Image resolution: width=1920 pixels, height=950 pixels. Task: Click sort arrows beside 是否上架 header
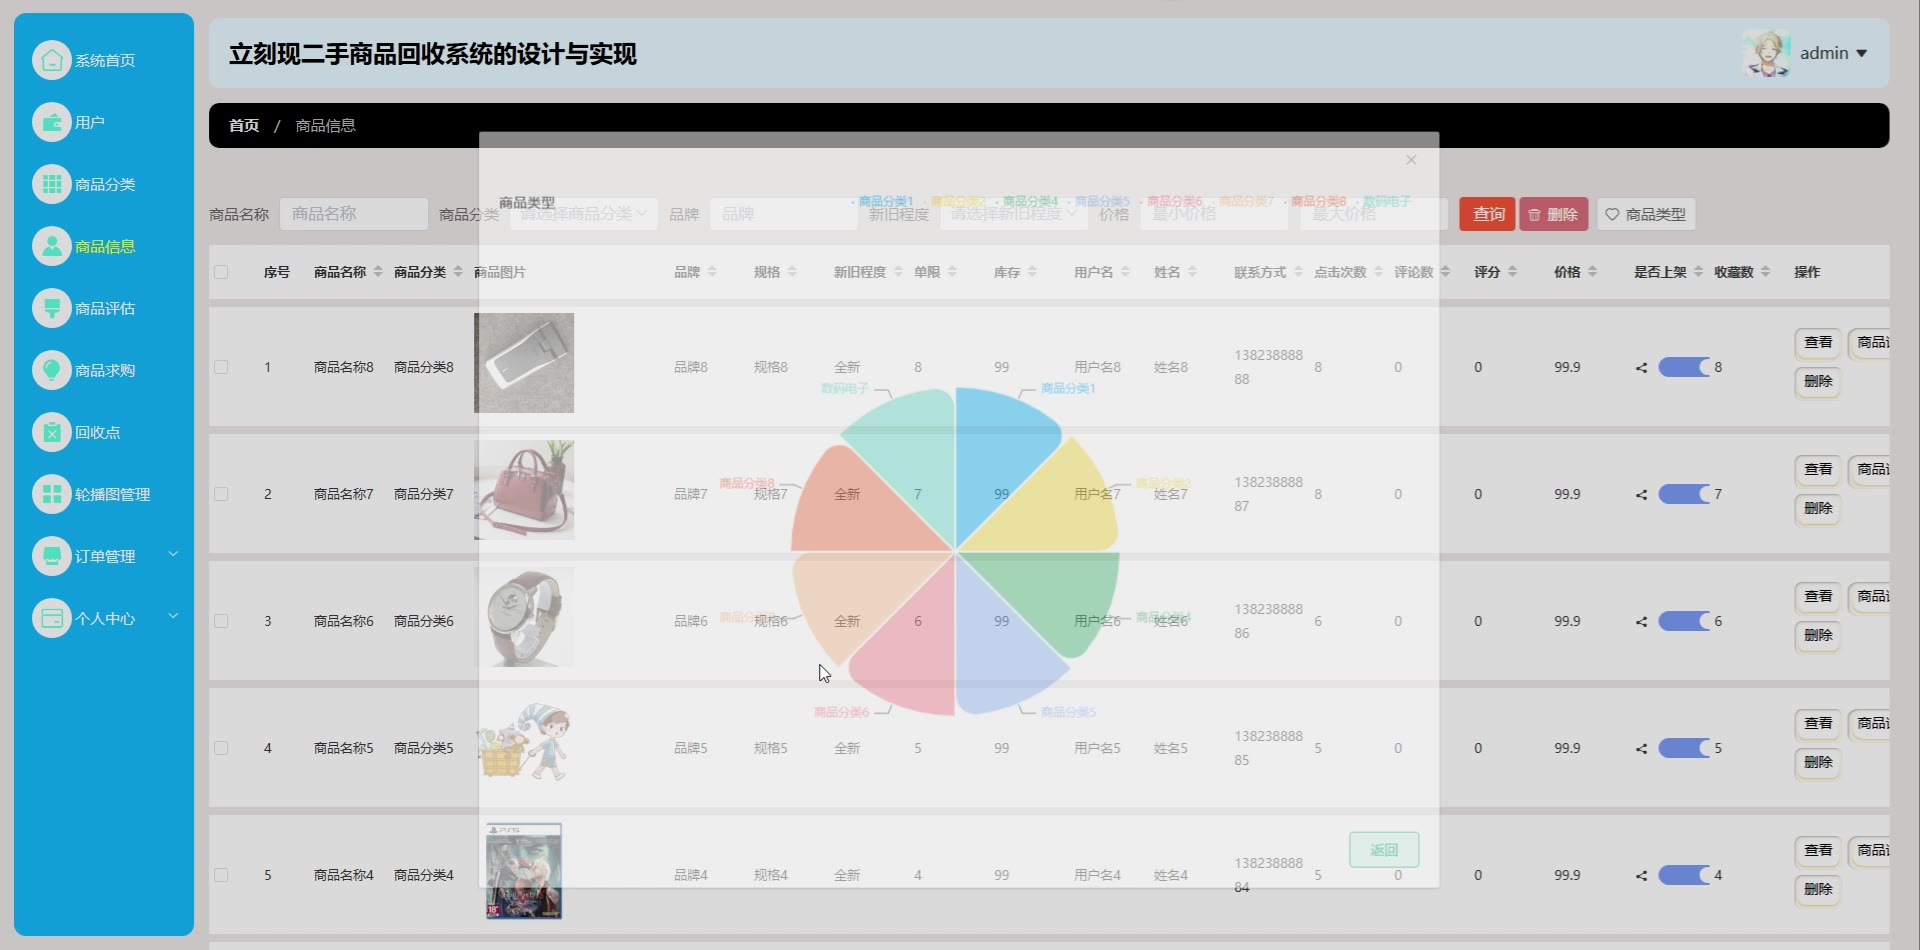point(1698,272)
